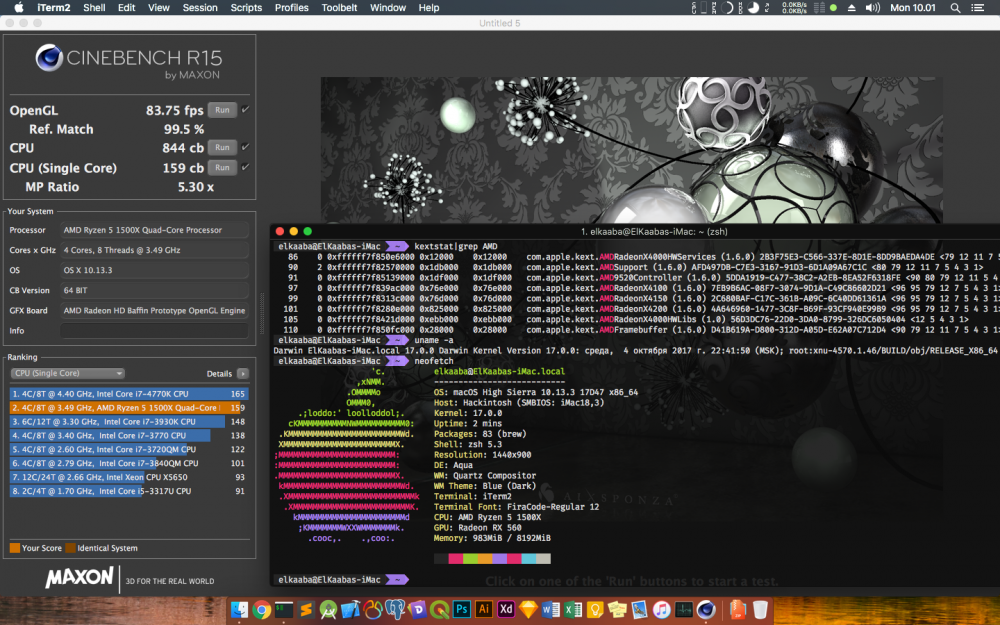
Task: Open Microsoft Excel from the Dock
Action: click(573, 610)
